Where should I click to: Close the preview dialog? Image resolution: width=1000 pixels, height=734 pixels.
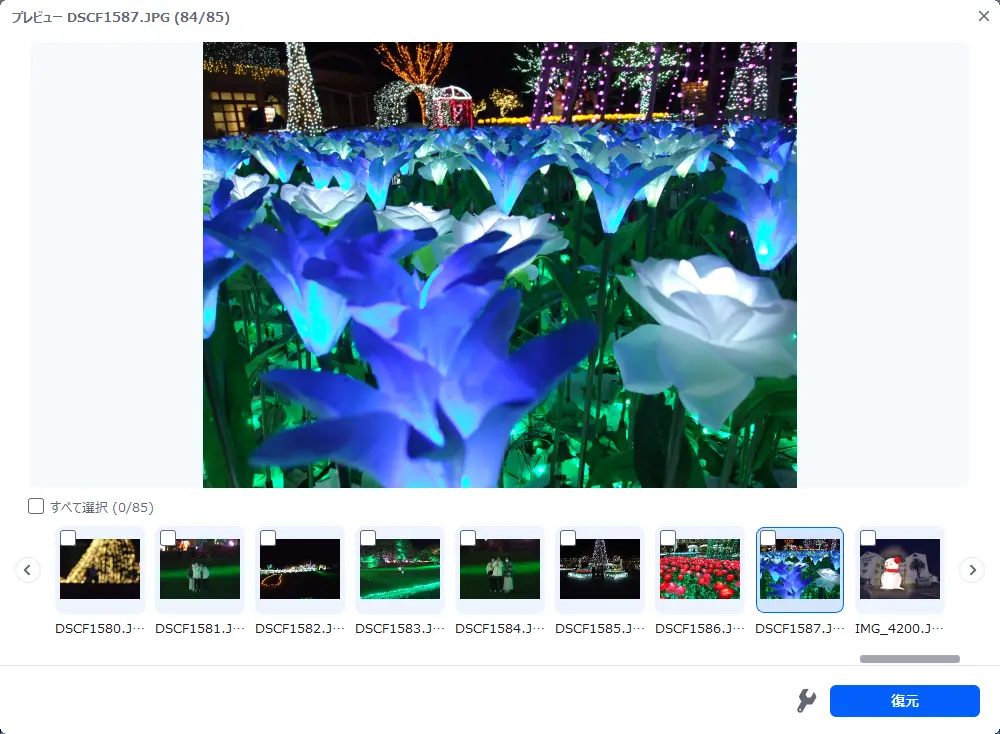[x=983, y=17]
